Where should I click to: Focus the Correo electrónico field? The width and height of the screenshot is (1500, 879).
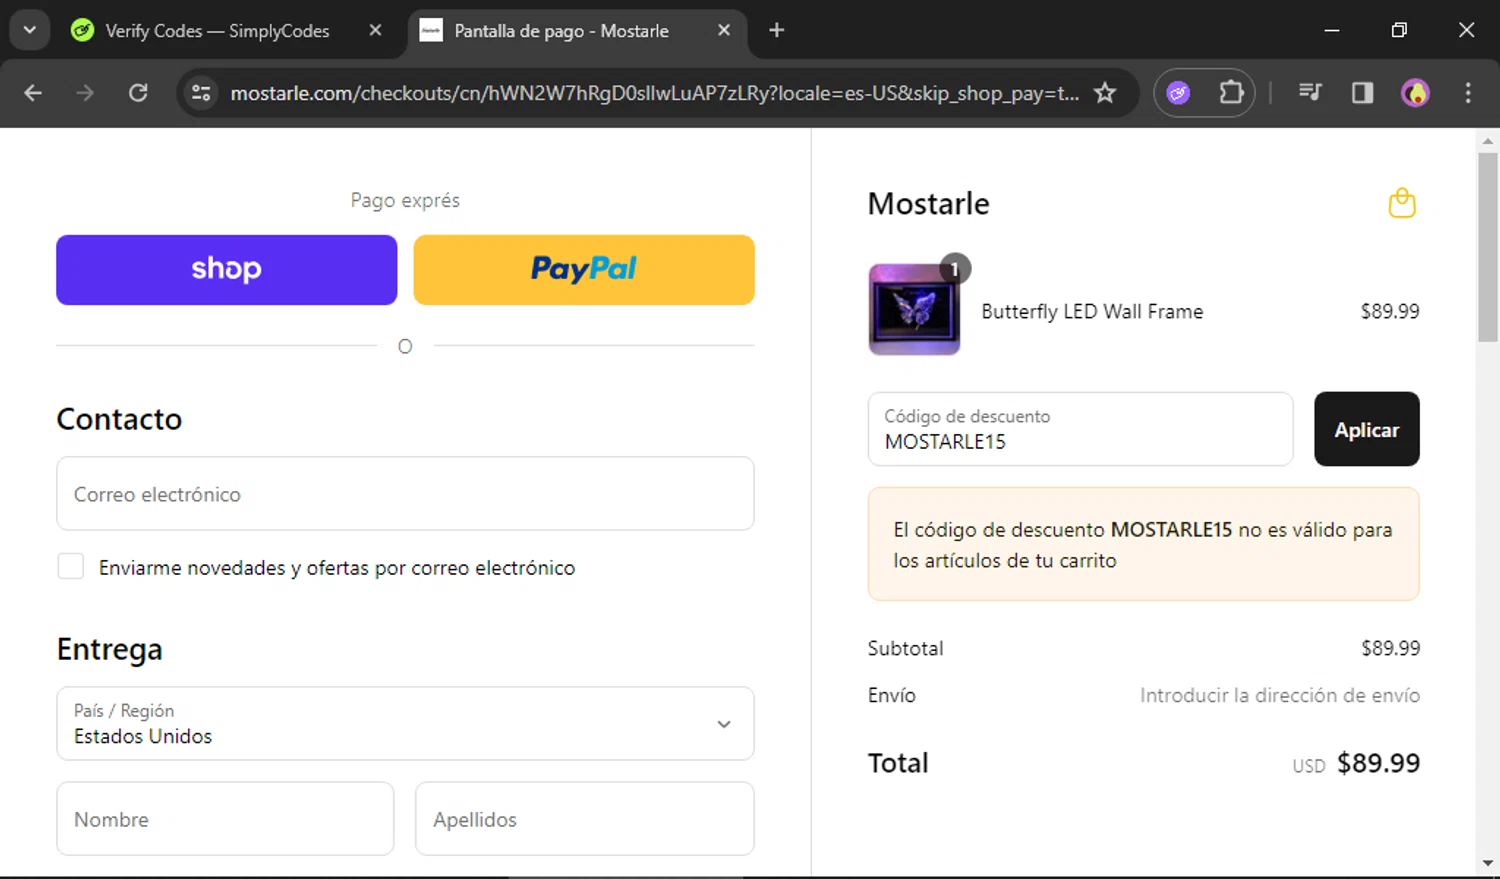pos(405,494)
